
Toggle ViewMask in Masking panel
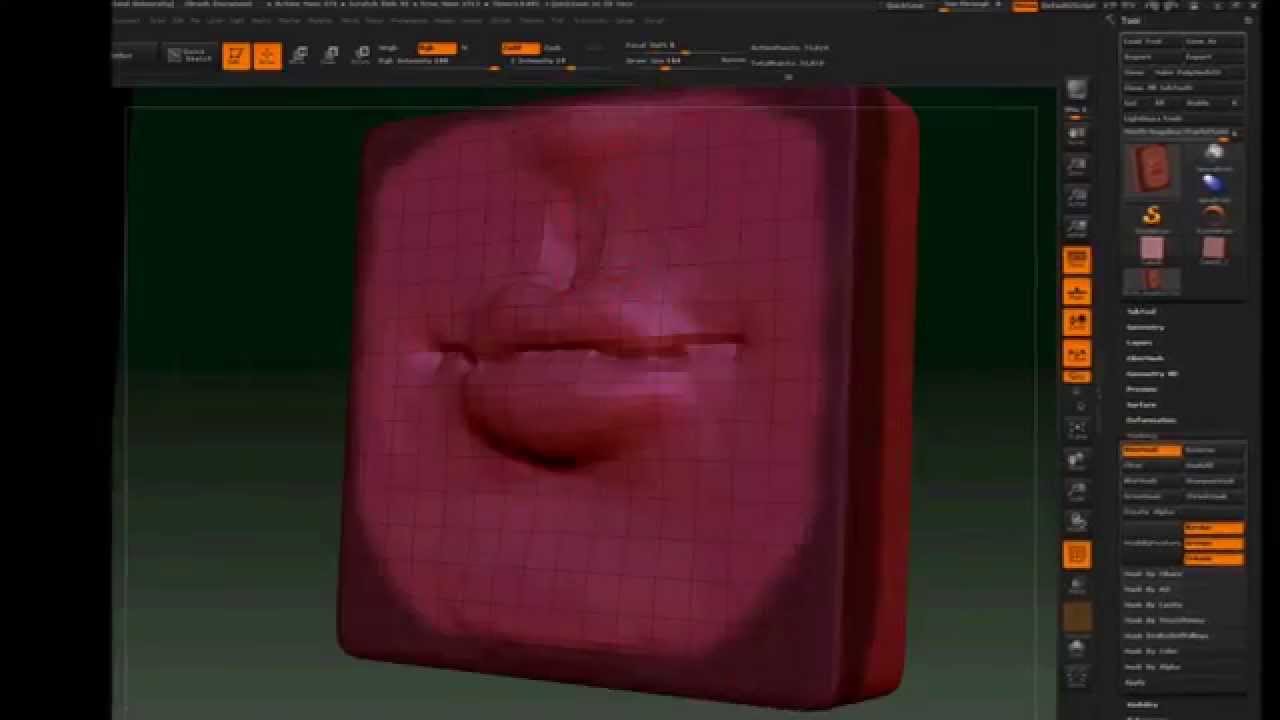[x=1151, y=450]
